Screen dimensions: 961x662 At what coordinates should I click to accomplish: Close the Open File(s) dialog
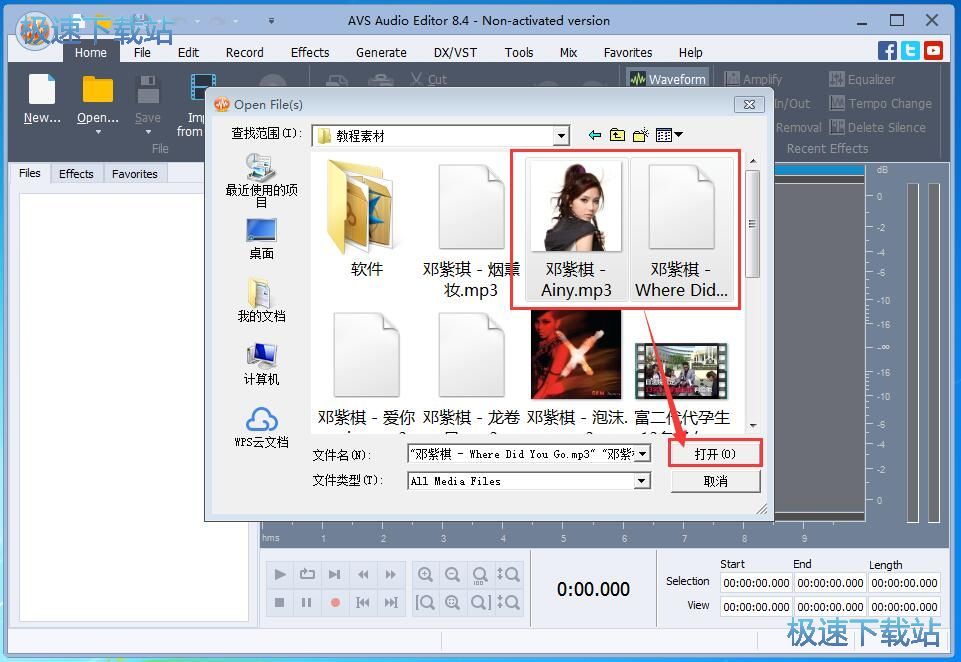point(749,105)
